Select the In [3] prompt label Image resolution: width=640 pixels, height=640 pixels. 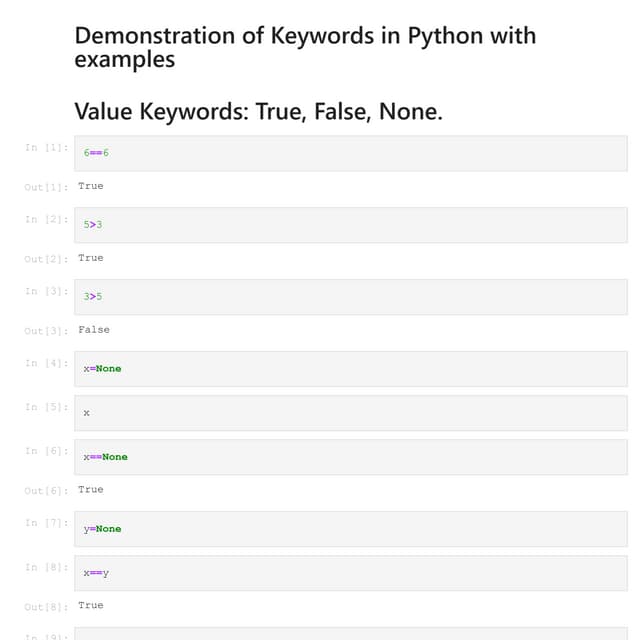coord(46,291)
